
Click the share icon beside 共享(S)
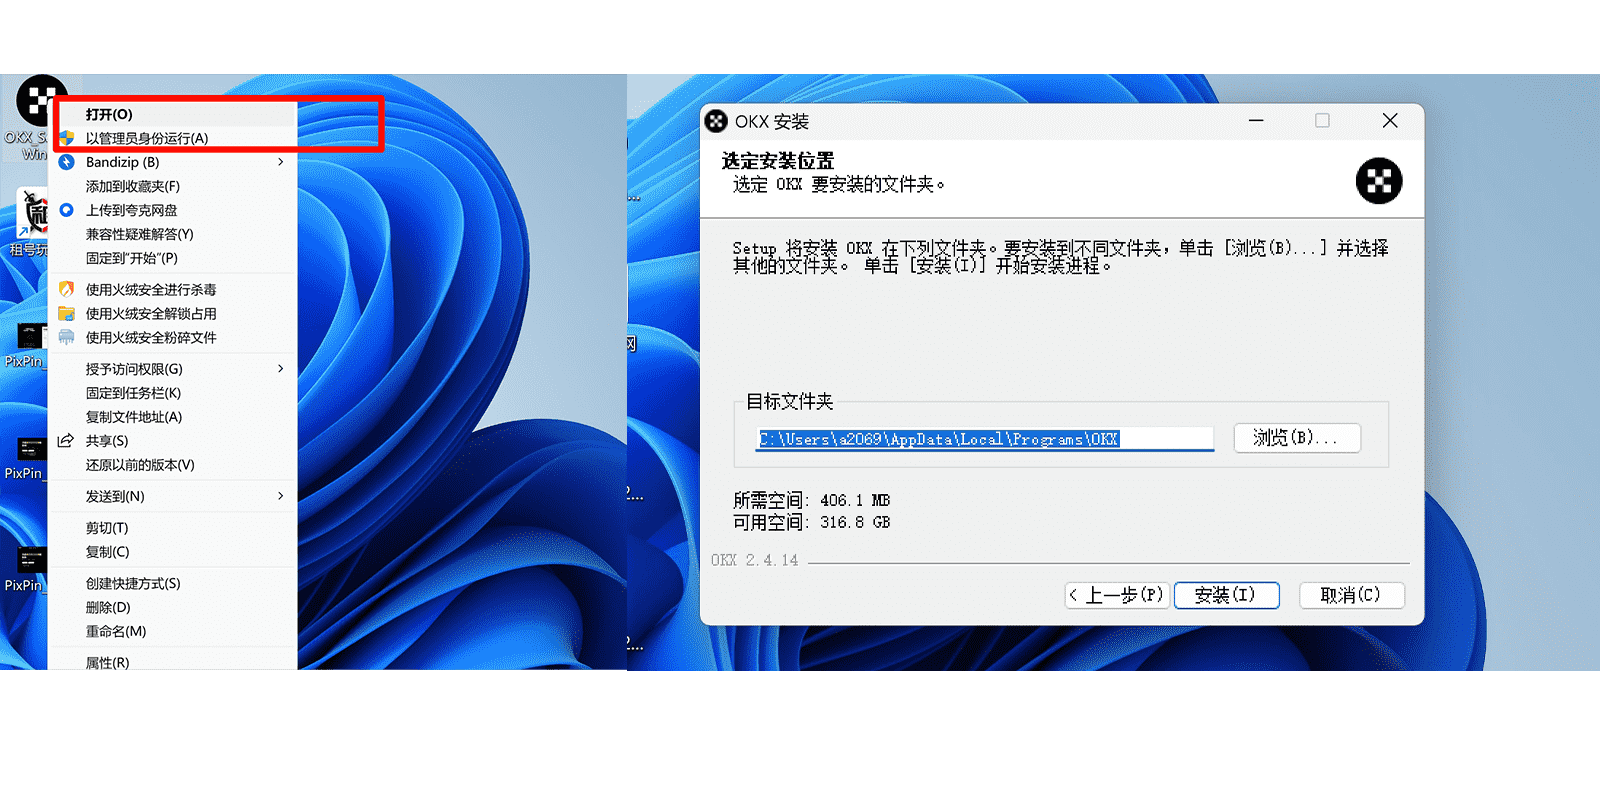66,441
